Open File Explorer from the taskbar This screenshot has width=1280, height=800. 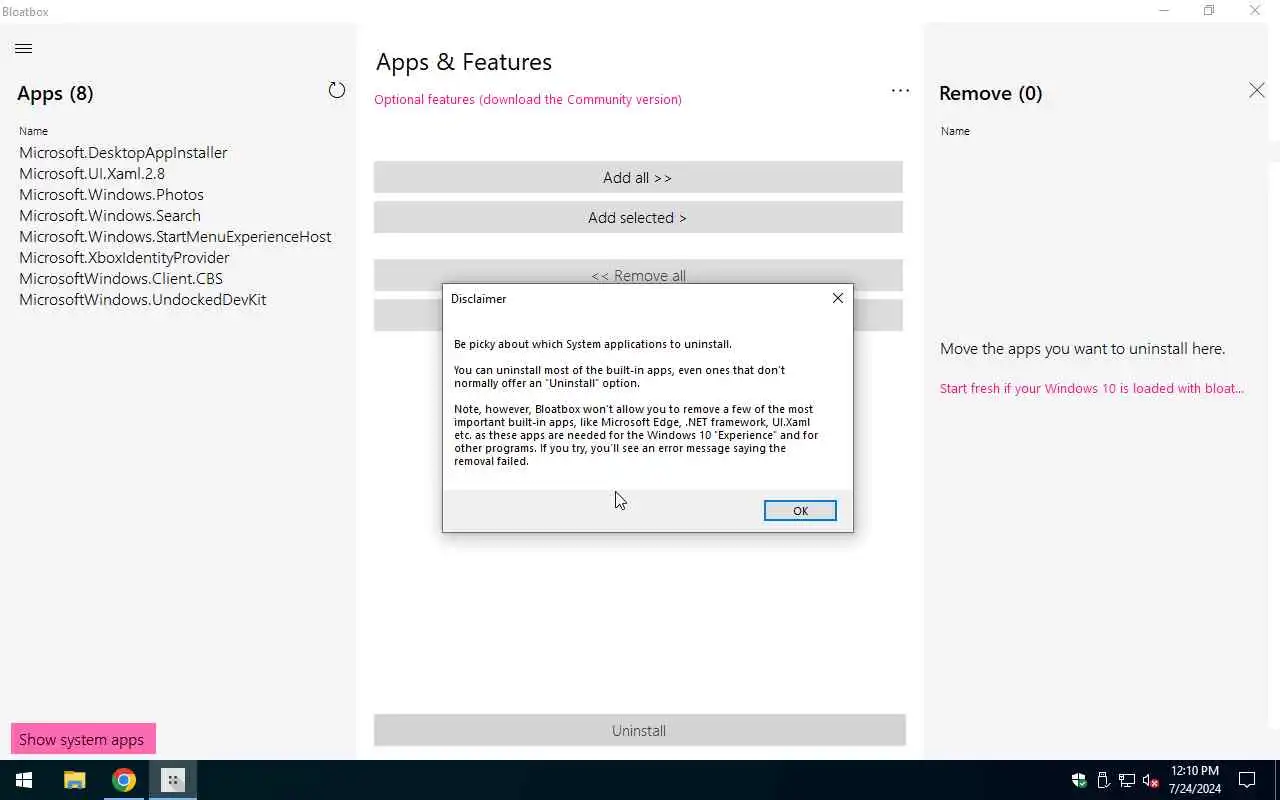(74, 780)
